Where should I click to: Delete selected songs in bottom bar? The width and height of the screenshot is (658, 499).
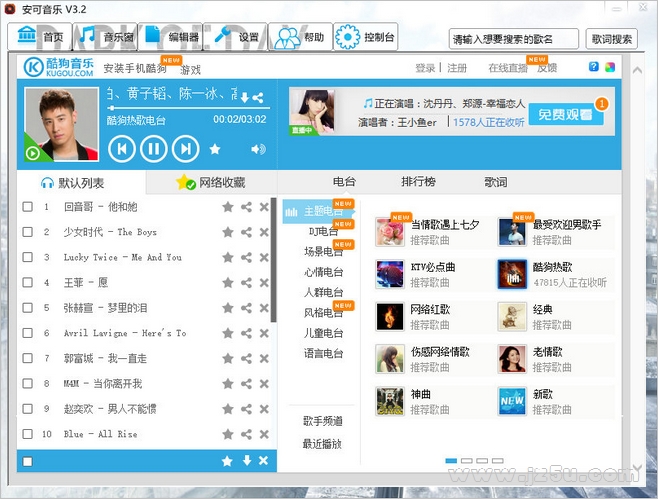[x=264, y=461]
